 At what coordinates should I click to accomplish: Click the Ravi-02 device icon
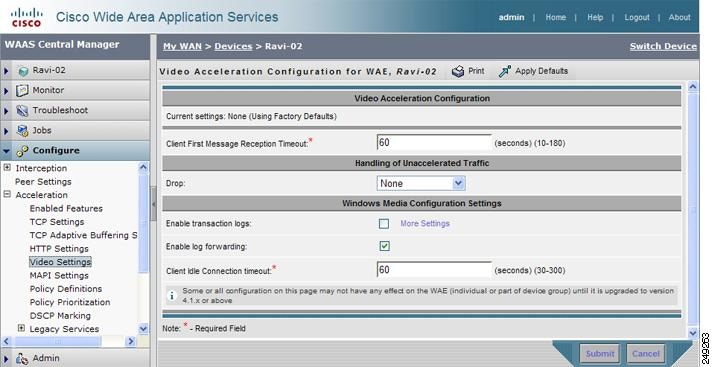[23, 71]
